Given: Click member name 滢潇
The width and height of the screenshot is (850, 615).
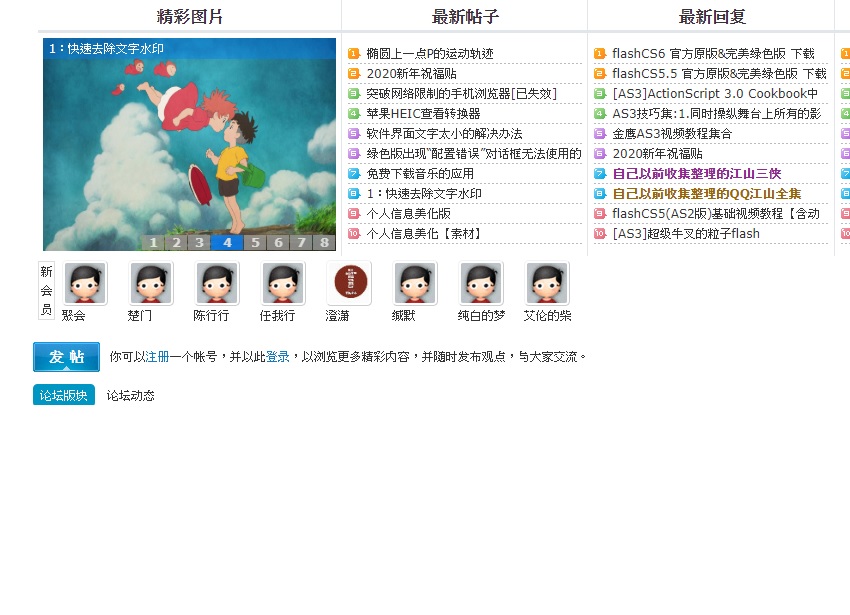Looking at the screenshot, I should 337,316.
